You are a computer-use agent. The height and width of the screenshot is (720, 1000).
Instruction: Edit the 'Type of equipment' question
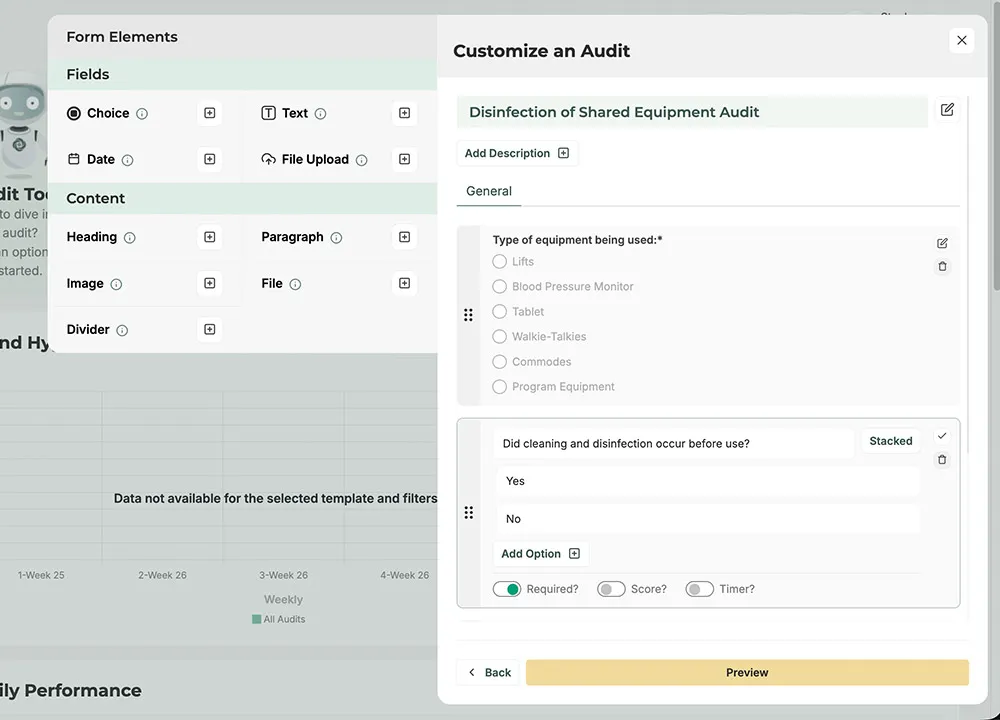(x=942, y=243)
